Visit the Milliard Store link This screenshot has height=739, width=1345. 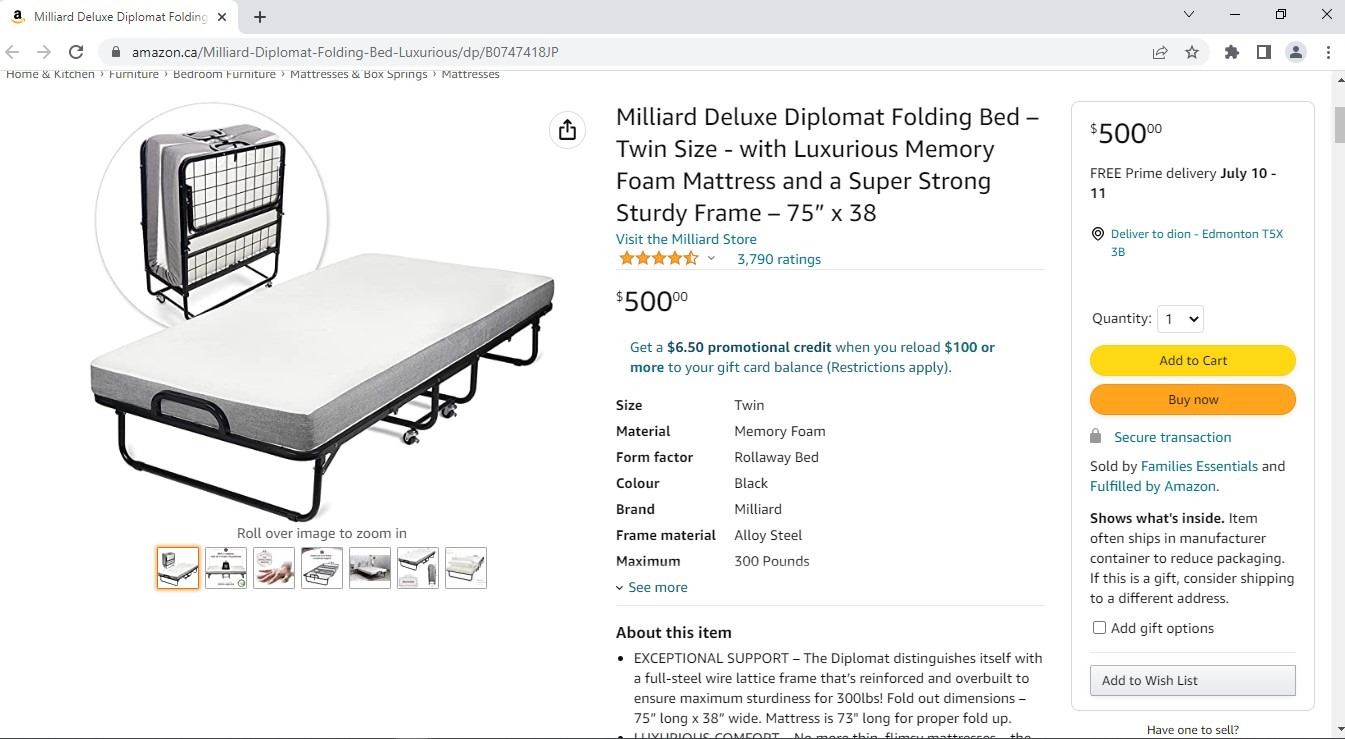pos(686,239)
